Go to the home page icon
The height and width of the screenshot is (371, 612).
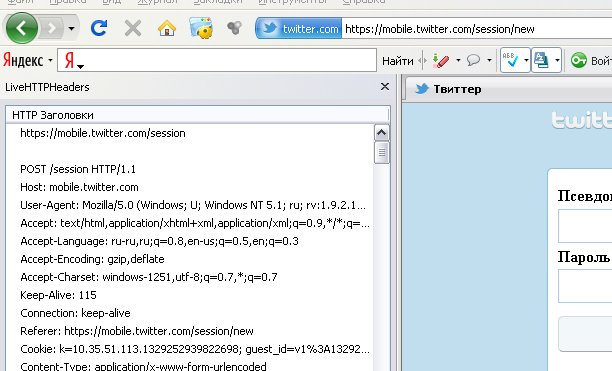pos(167,28)
